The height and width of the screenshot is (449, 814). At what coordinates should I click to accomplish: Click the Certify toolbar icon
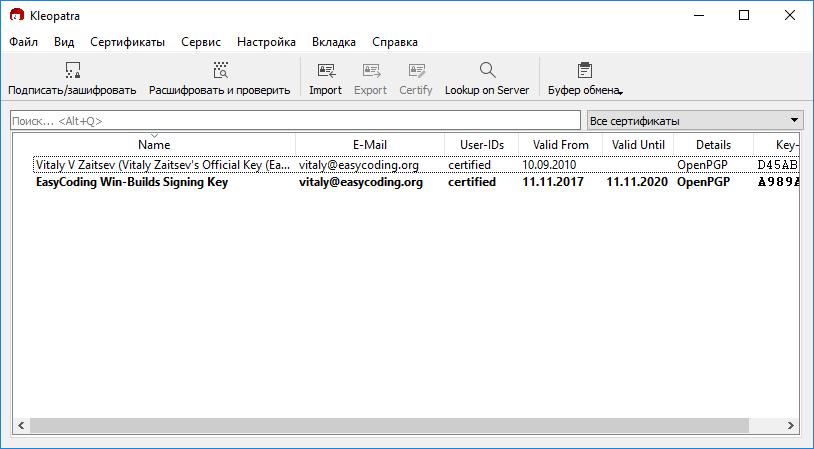click(x=416, y=70)
